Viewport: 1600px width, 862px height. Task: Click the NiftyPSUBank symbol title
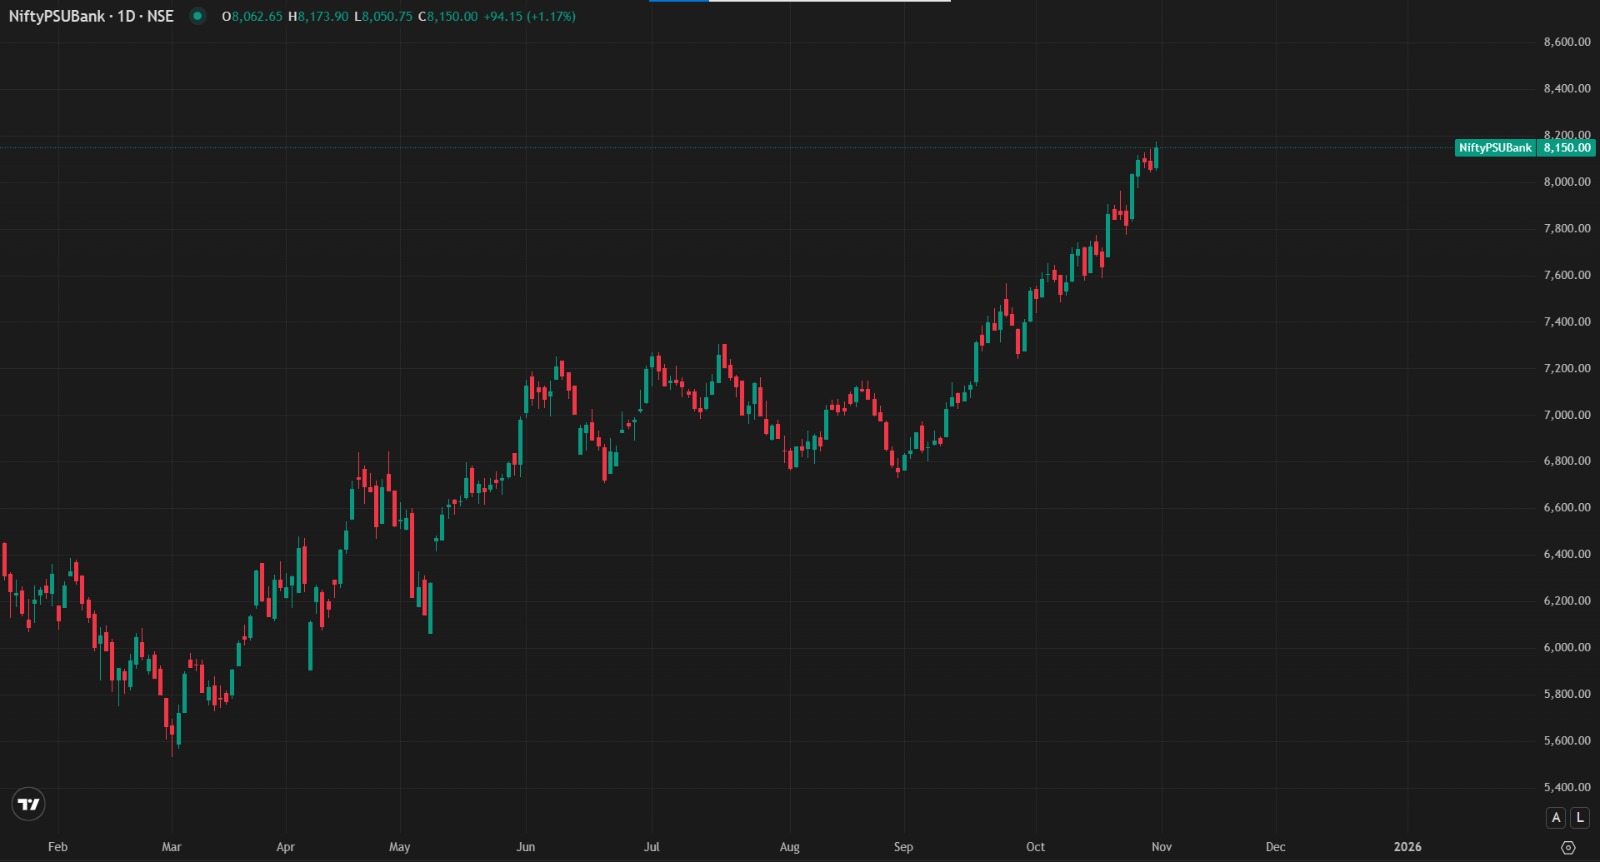tap(91, 16)
